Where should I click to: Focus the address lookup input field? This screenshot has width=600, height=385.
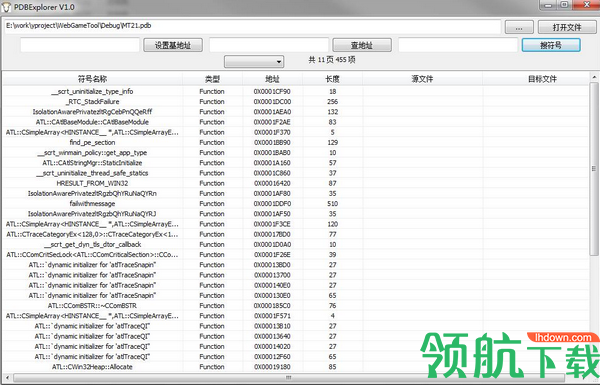(269, 45)
